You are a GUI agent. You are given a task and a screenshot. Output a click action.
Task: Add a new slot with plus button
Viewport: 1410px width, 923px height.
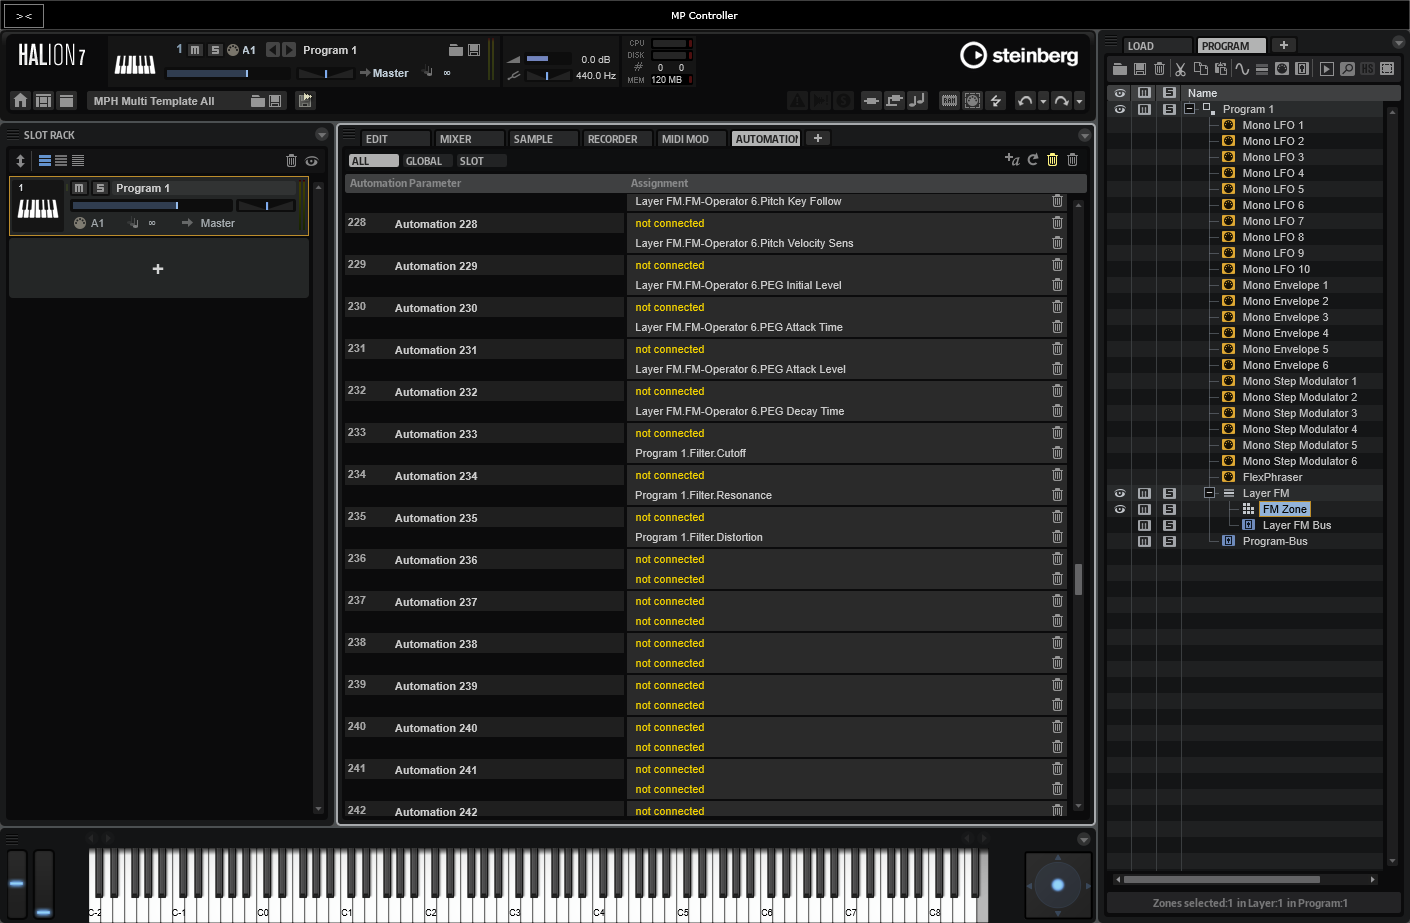tap(158, 269)
